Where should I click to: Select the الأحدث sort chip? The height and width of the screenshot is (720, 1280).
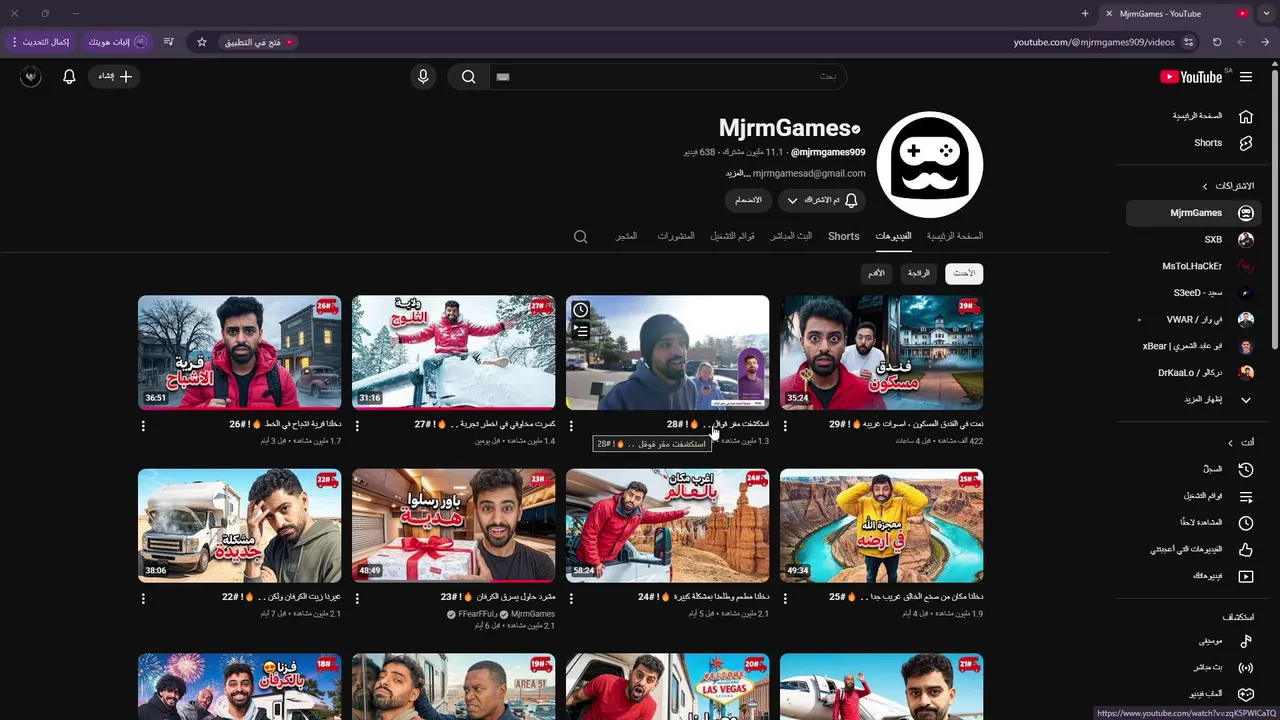(x=964, y=273)
